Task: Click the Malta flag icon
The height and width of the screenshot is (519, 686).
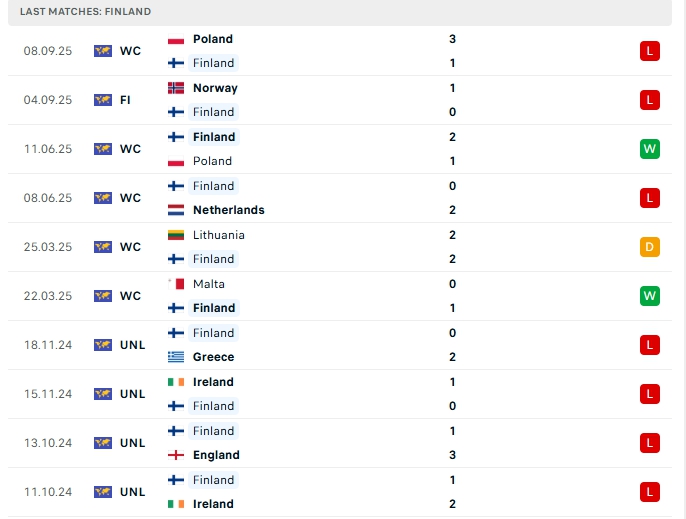Action: pyautogui.click(x=176, y=284)
